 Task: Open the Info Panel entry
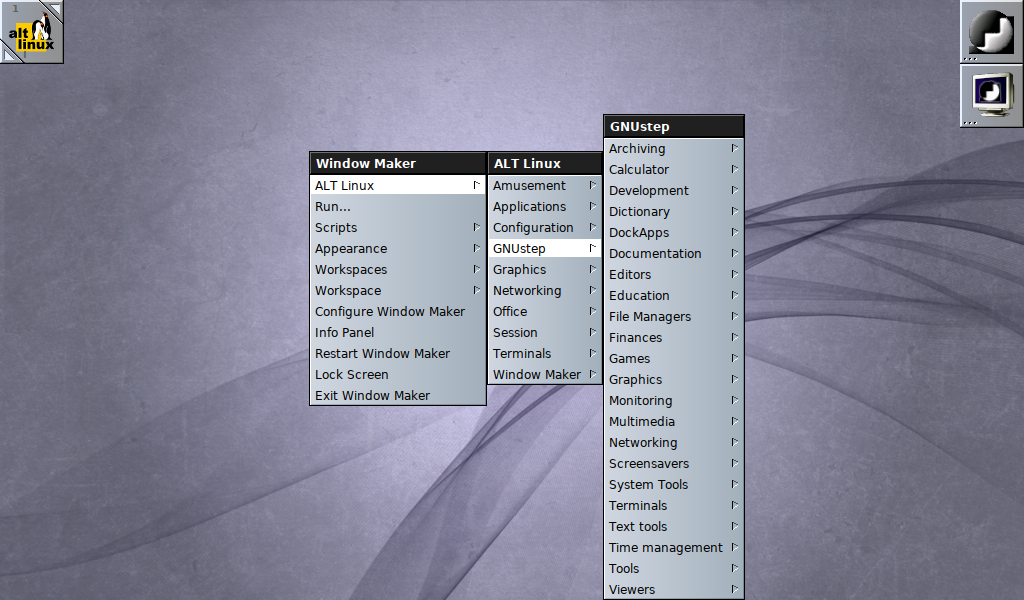pos(398,332)
